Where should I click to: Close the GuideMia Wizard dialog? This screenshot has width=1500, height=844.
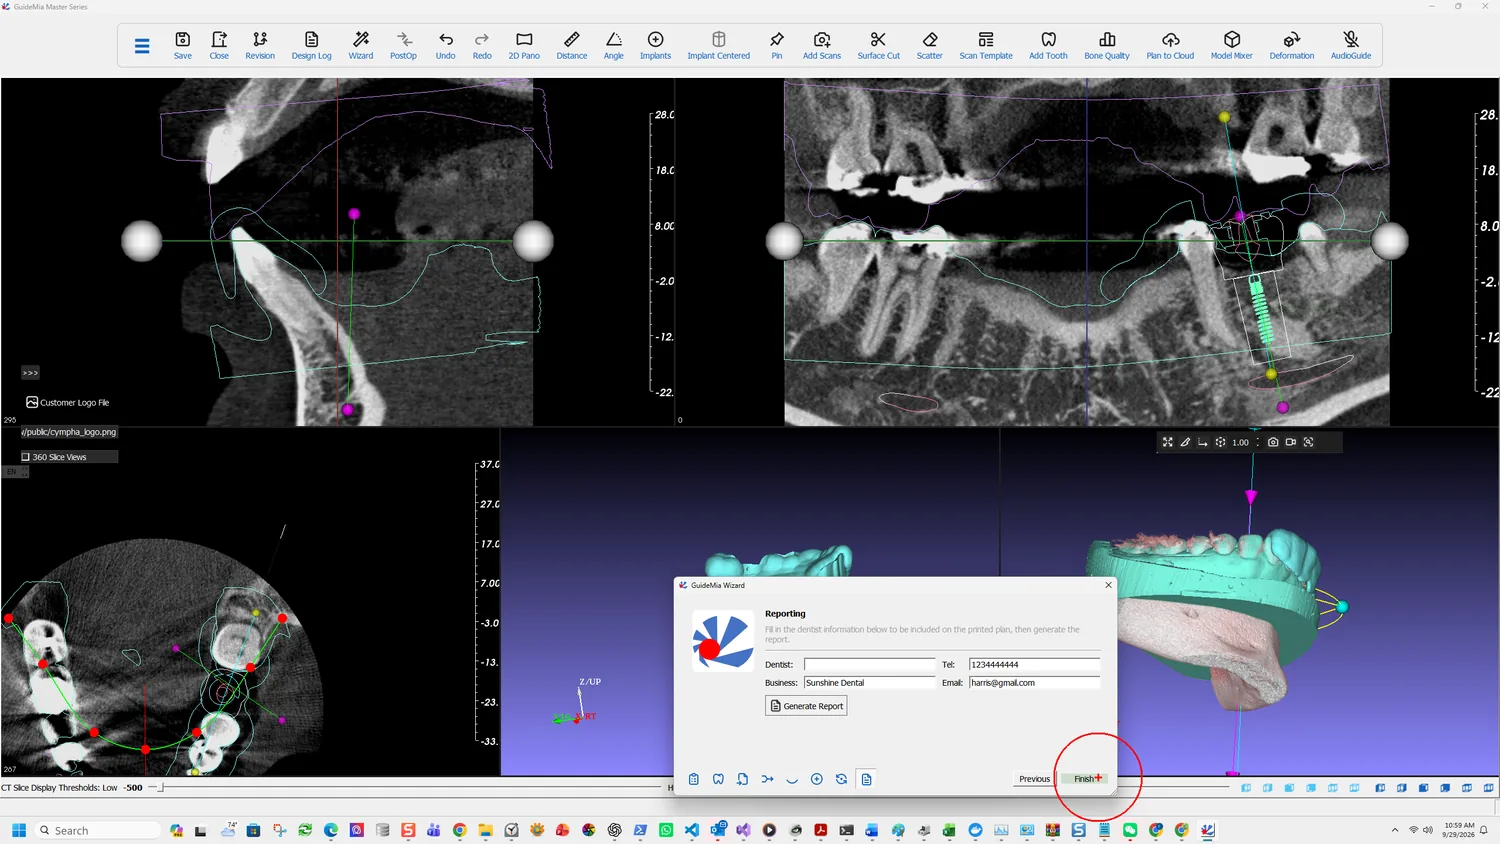pyautogui.click(x=1108, y=585)
